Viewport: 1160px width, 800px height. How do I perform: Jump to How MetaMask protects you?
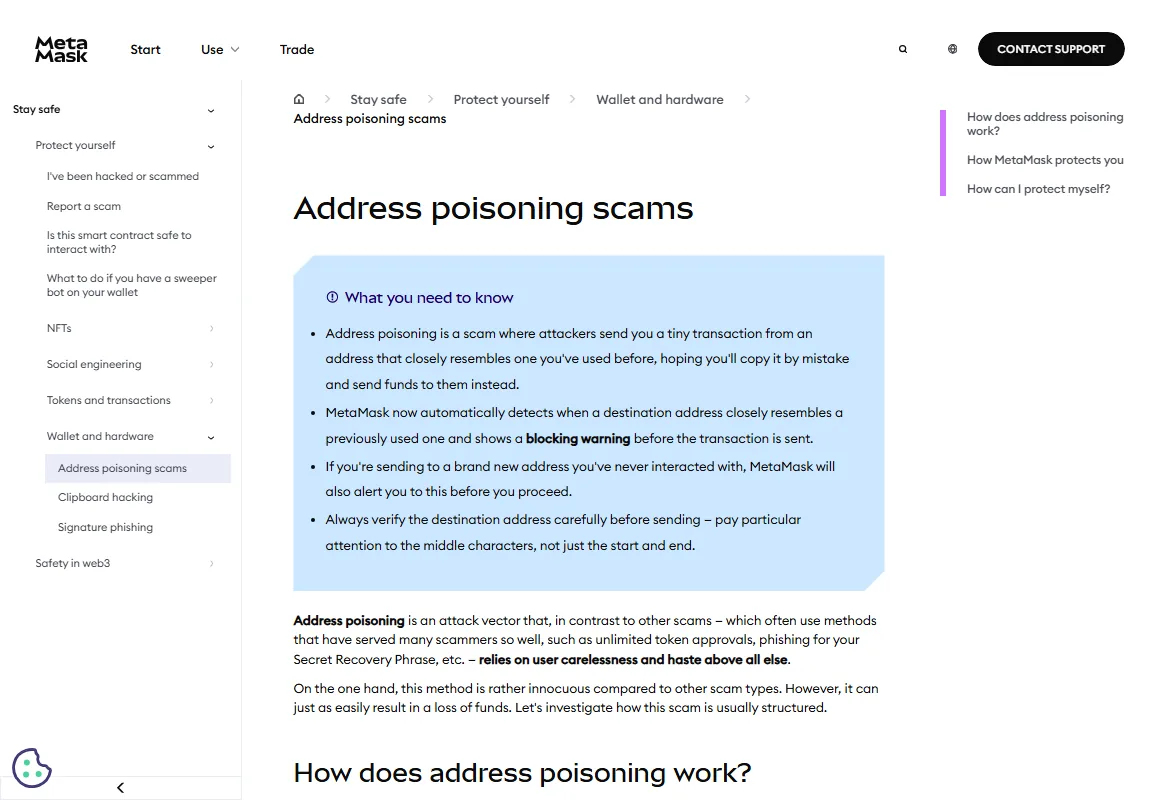coord(1045,160)
